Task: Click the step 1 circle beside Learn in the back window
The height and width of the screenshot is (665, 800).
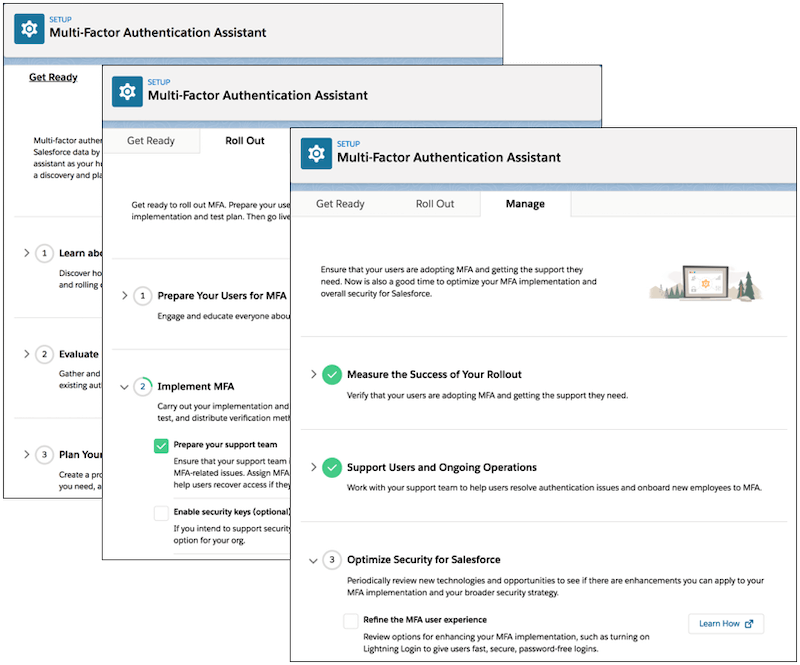Action: pyautogui.click(x=44, y=253)
